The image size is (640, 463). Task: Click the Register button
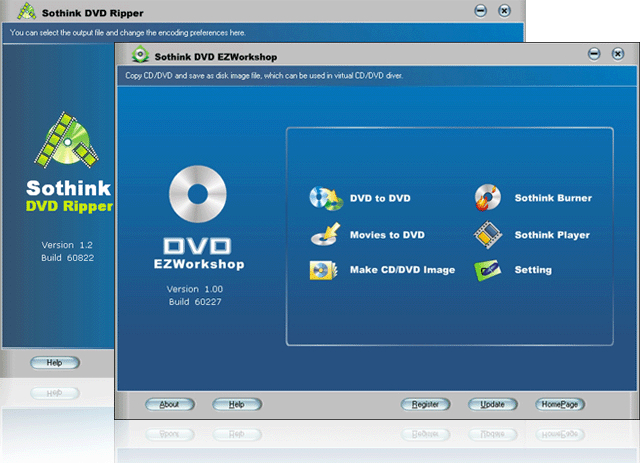(x=425, y=404)
